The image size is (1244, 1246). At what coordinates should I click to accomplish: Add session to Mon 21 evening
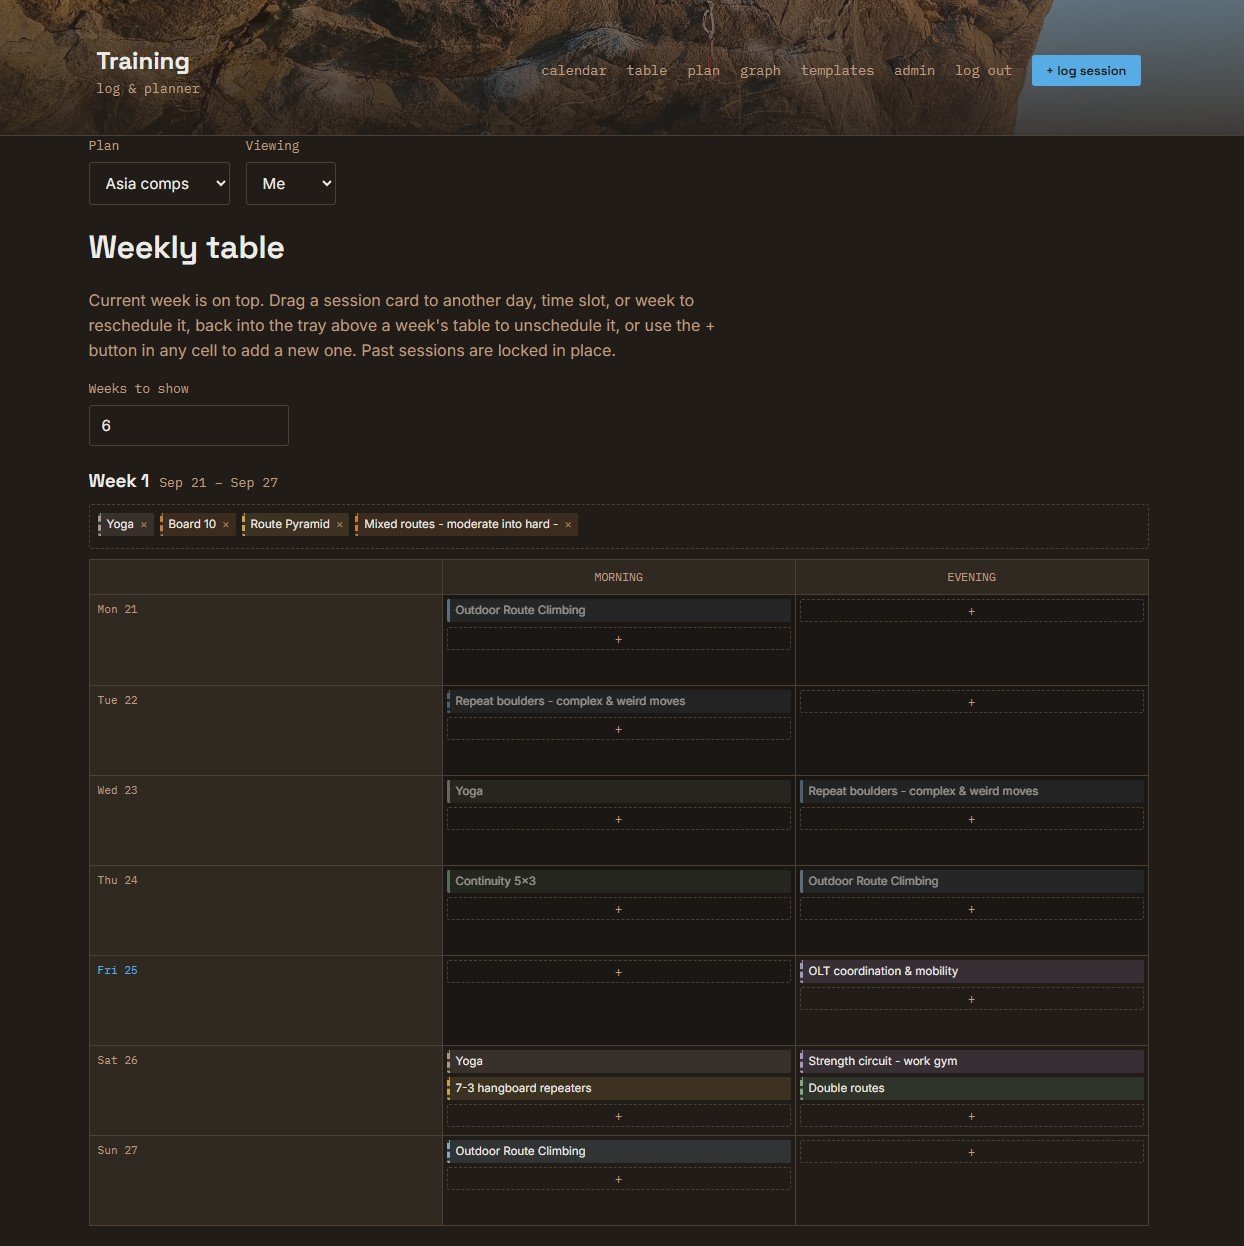click(x=971, y=611)
